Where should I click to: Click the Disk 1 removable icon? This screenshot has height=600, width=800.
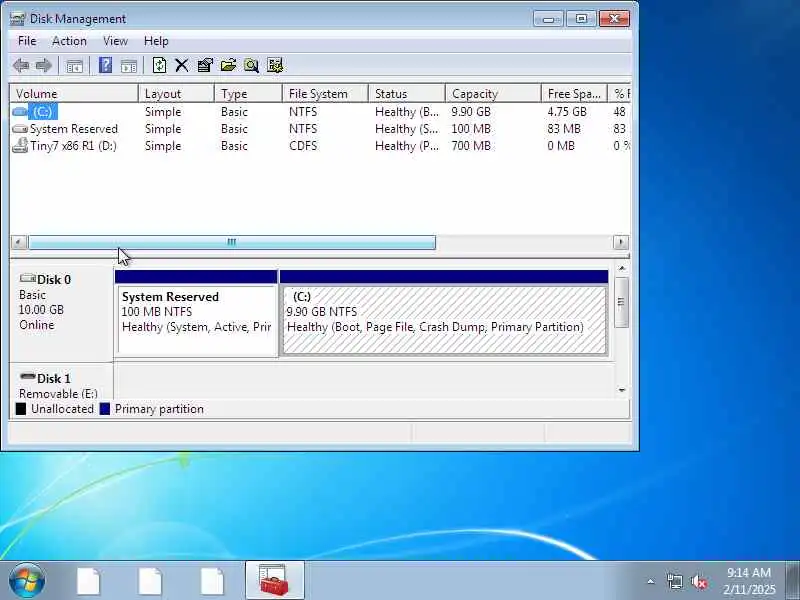pyautogui.click(x=28, y=377)
